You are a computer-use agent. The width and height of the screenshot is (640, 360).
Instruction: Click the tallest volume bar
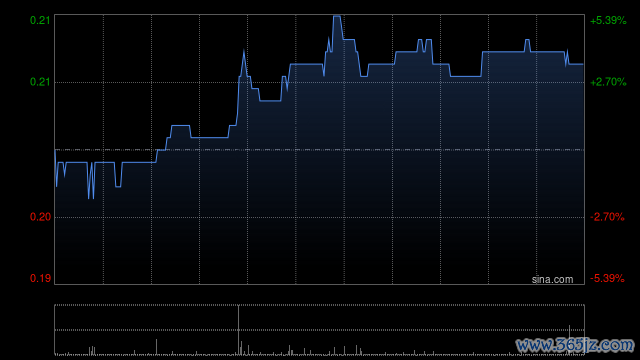[x=238, y=329]
